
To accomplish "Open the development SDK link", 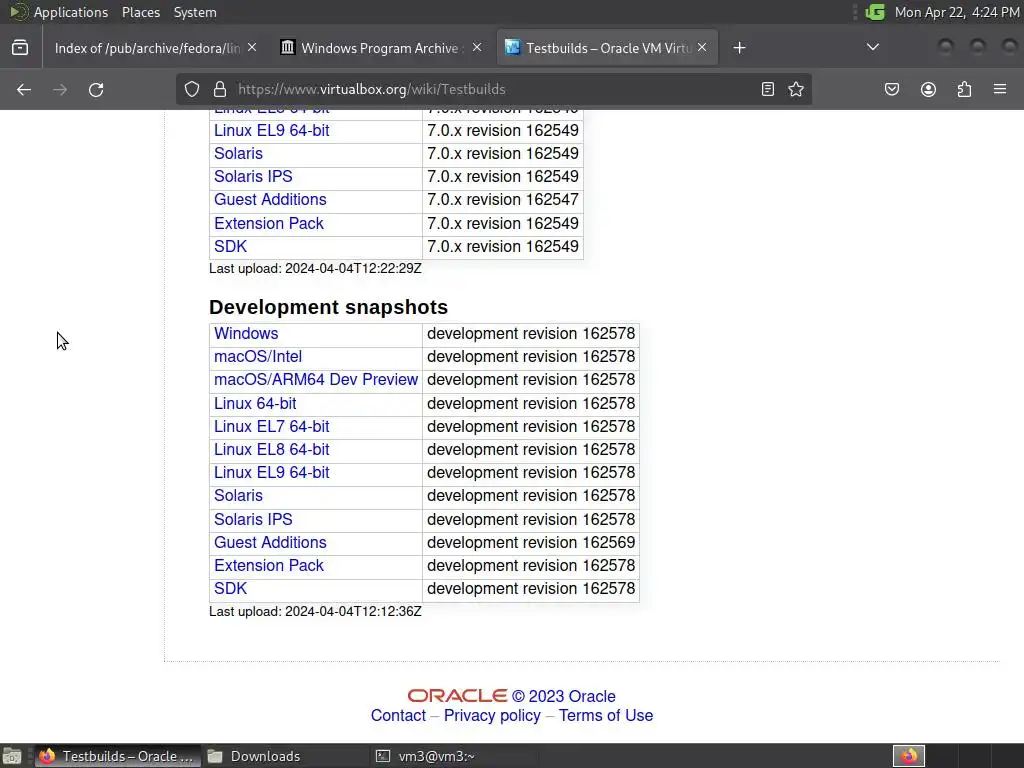I will 231,588.
